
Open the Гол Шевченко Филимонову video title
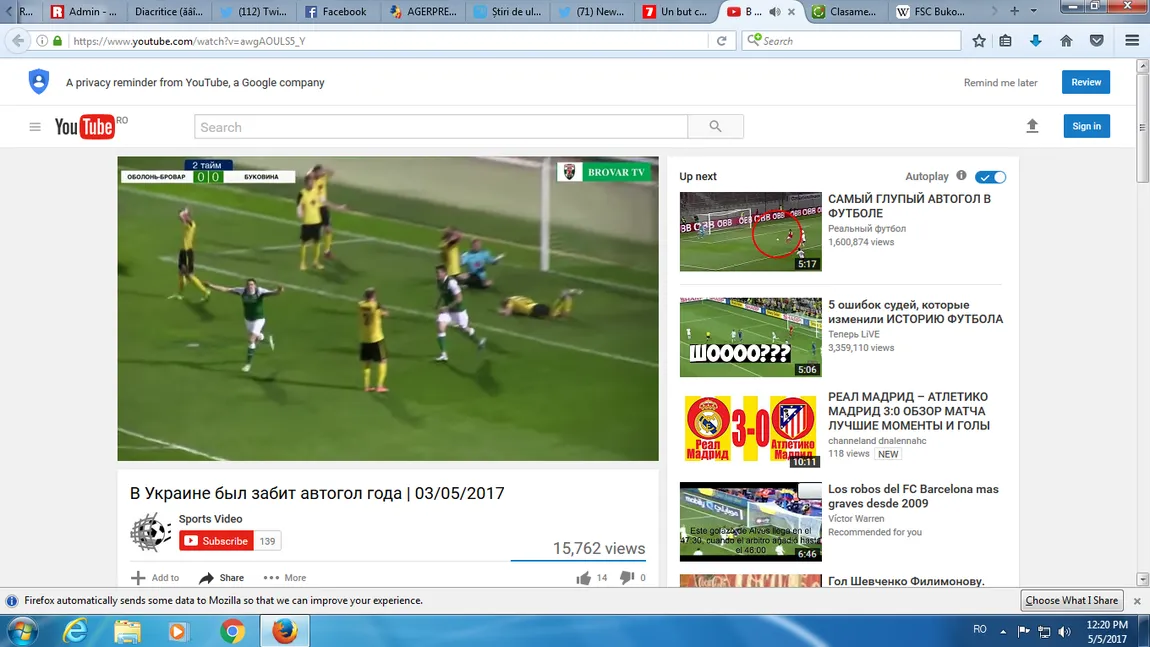click(x=906, y=581)
